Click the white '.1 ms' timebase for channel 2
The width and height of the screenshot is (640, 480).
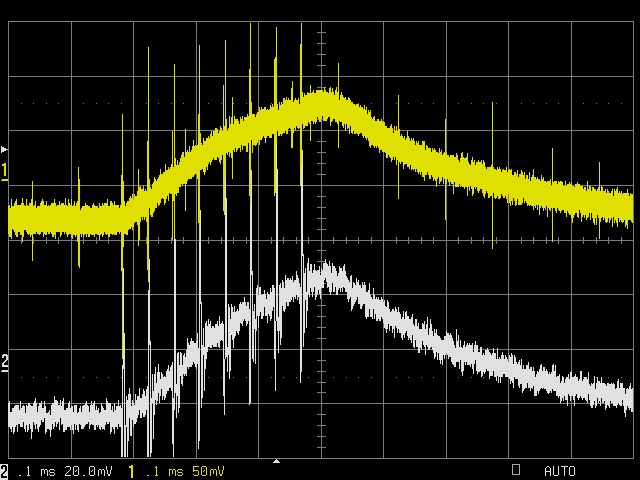click(37, 472)
